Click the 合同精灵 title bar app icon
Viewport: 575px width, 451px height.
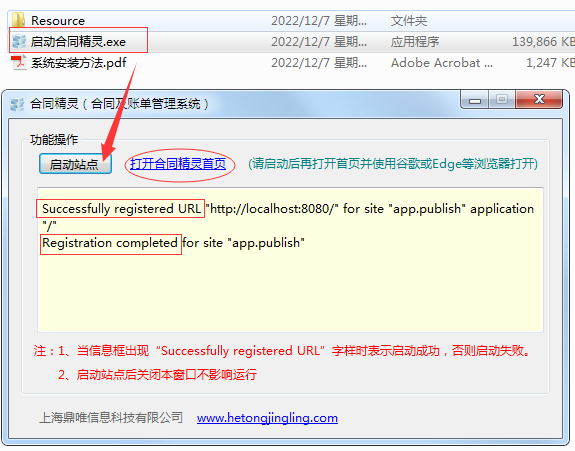(x=17, y=104)
